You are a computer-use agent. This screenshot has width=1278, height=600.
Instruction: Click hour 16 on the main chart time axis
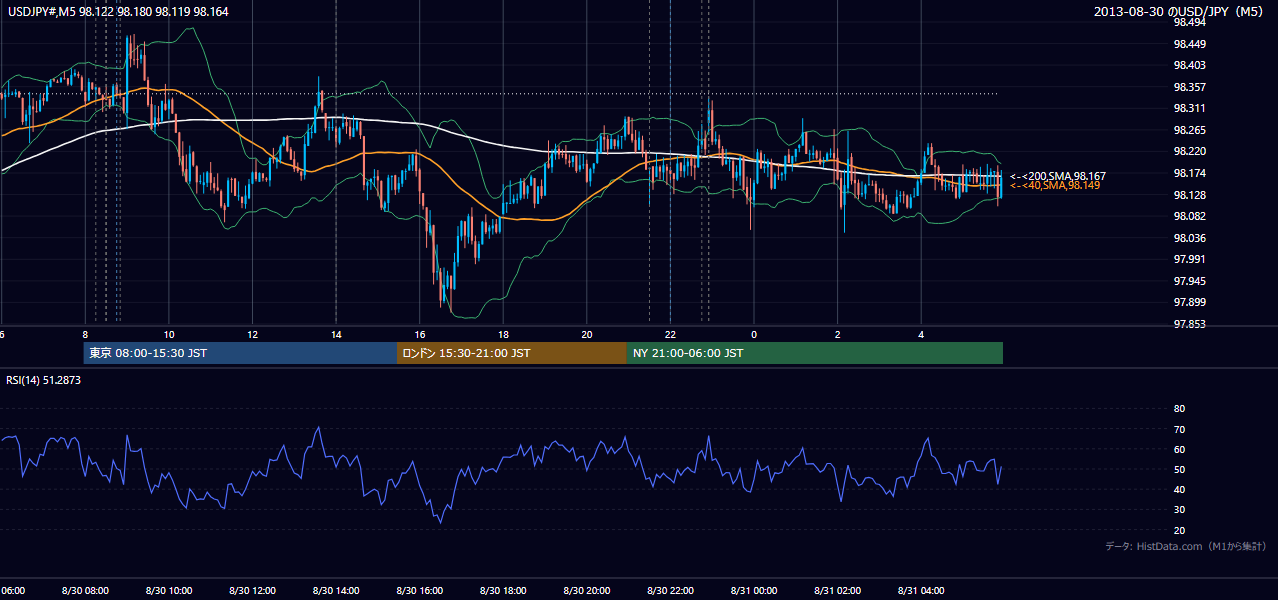[419, 334]
